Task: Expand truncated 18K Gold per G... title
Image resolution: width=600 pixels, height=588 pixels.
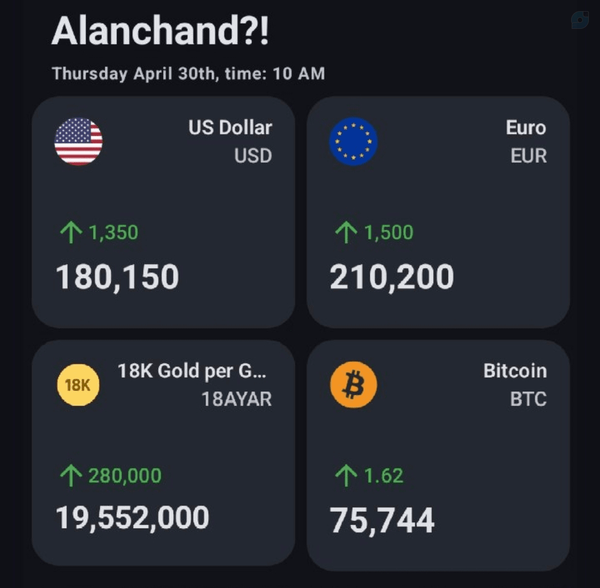Action: [x=192, y=371]
